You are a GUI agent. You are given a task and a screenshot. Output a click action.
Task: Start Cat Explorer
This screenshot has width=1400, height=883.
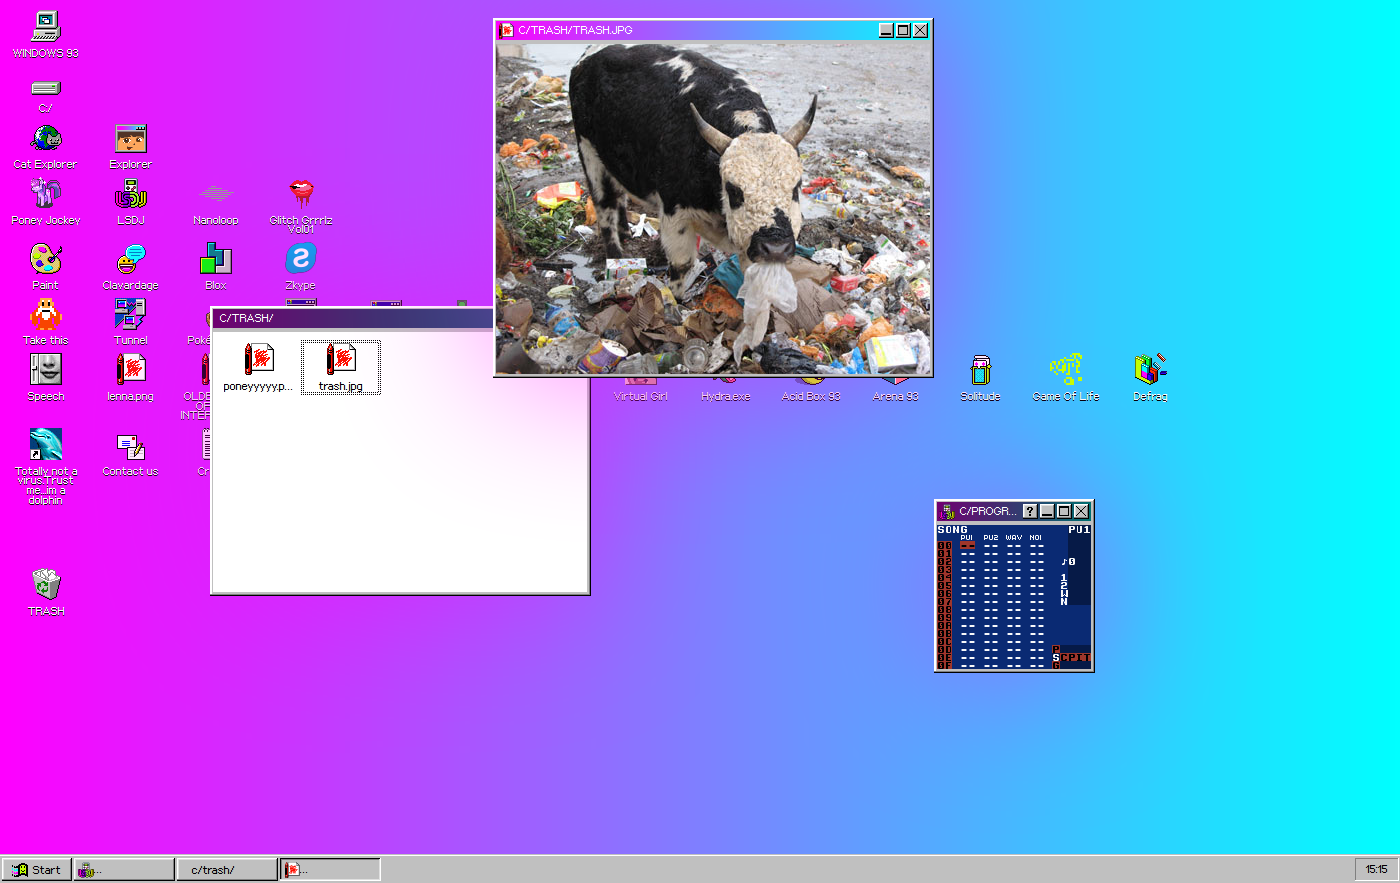(44, 138)
